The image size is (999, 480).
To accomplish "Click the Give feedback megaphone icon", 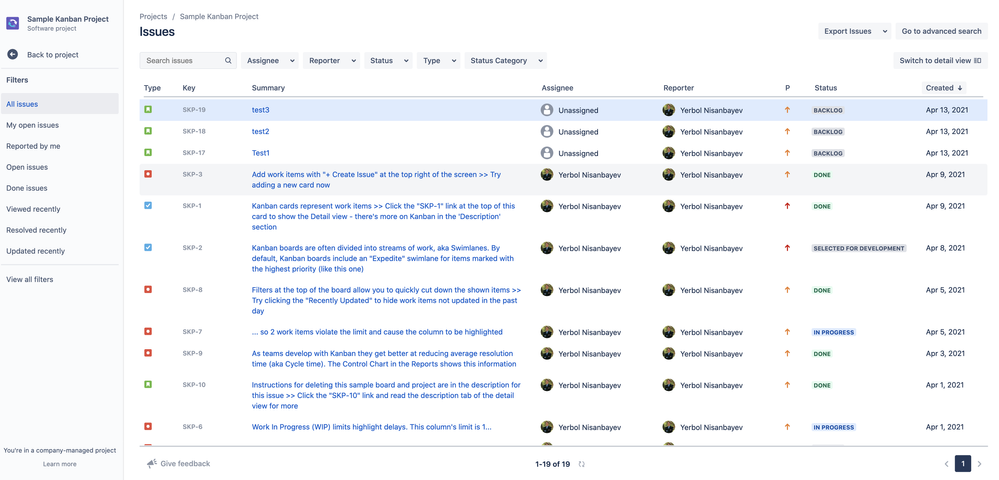I will point(152,464).
